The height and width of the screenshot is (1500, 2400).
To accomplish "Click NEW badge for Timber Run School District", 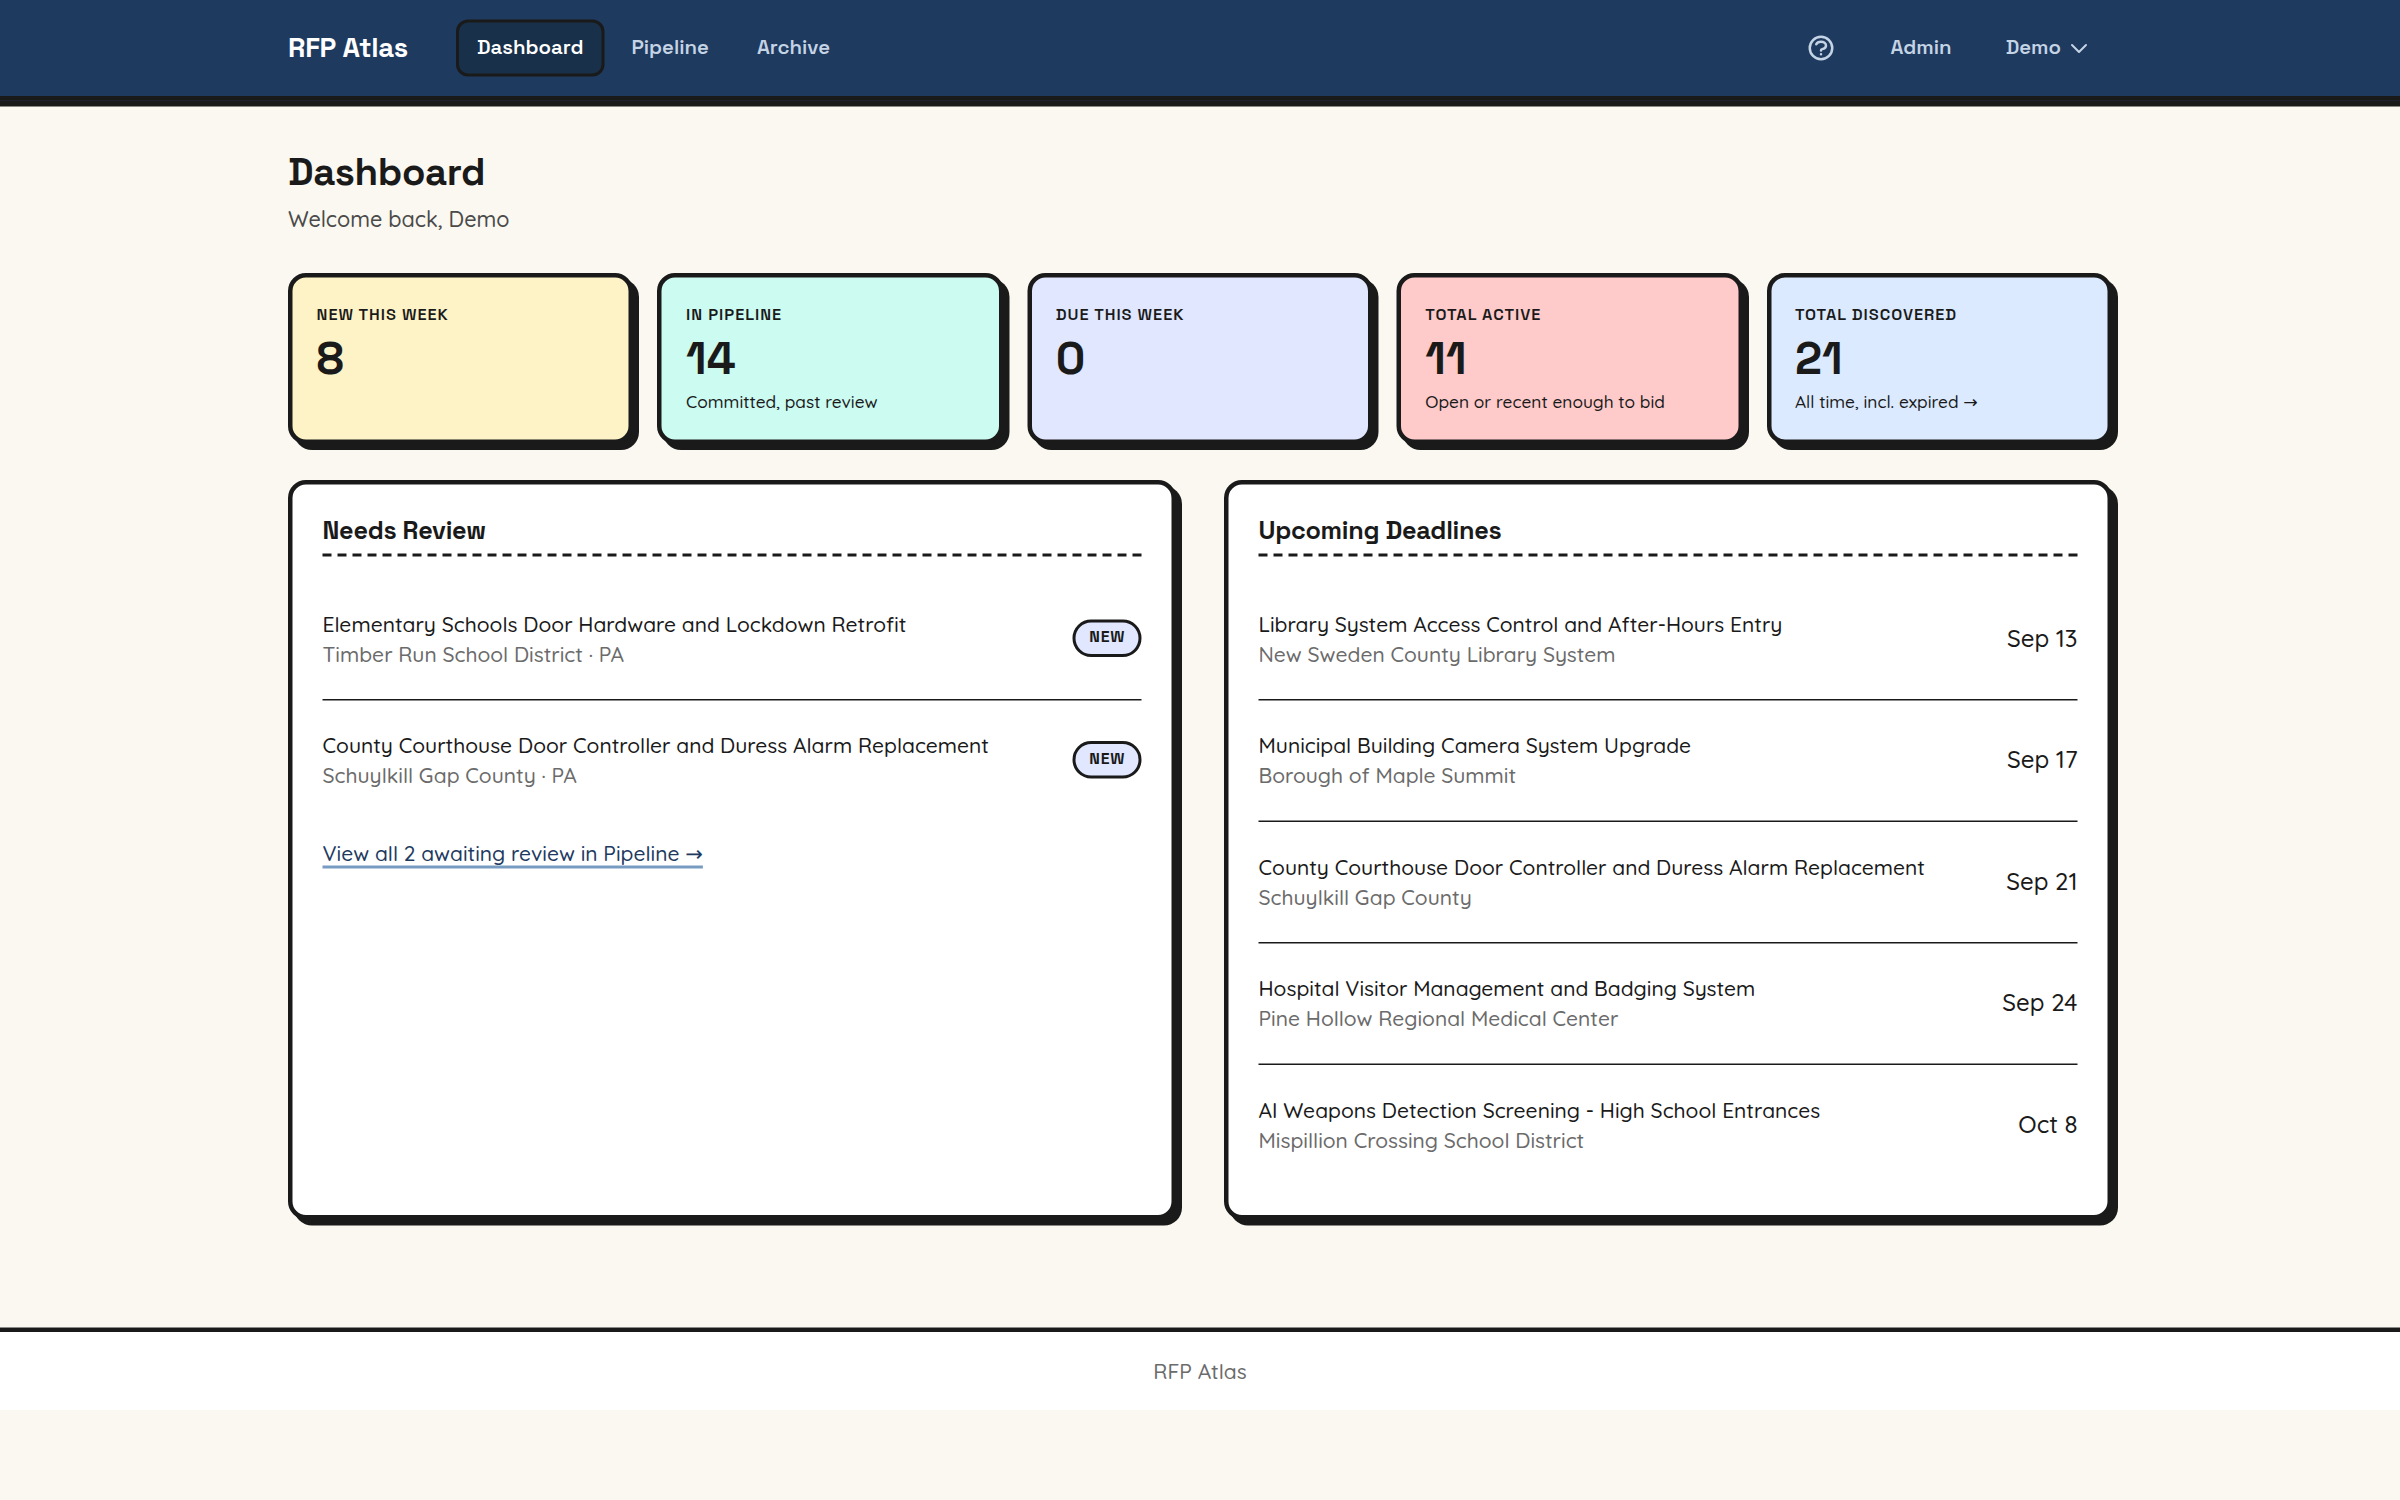I will coord(1106,638).
